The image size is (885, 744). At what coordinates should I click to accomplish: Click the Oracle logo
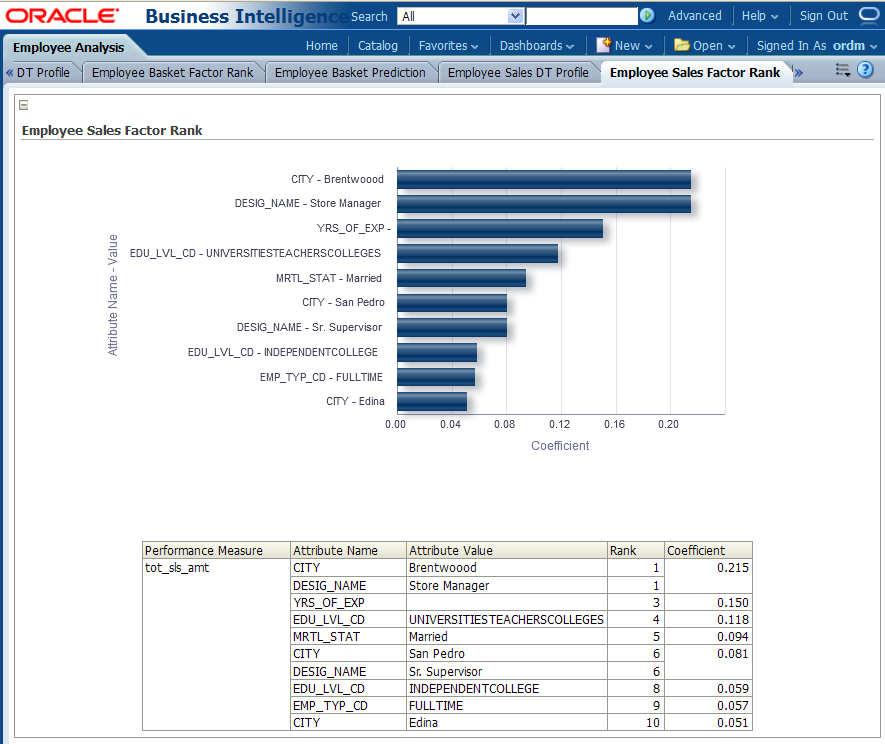click(62, 16)
